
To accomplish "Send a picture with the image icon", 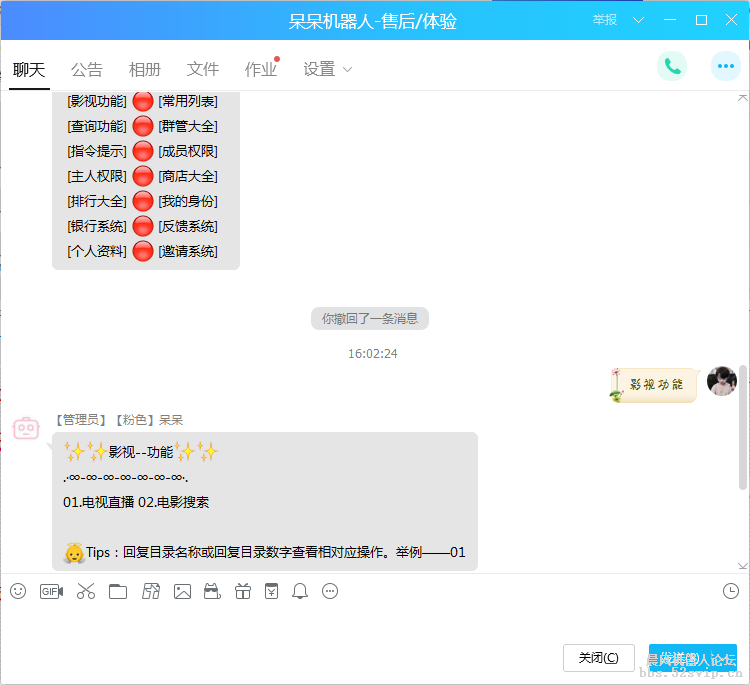I will (182, 592).
